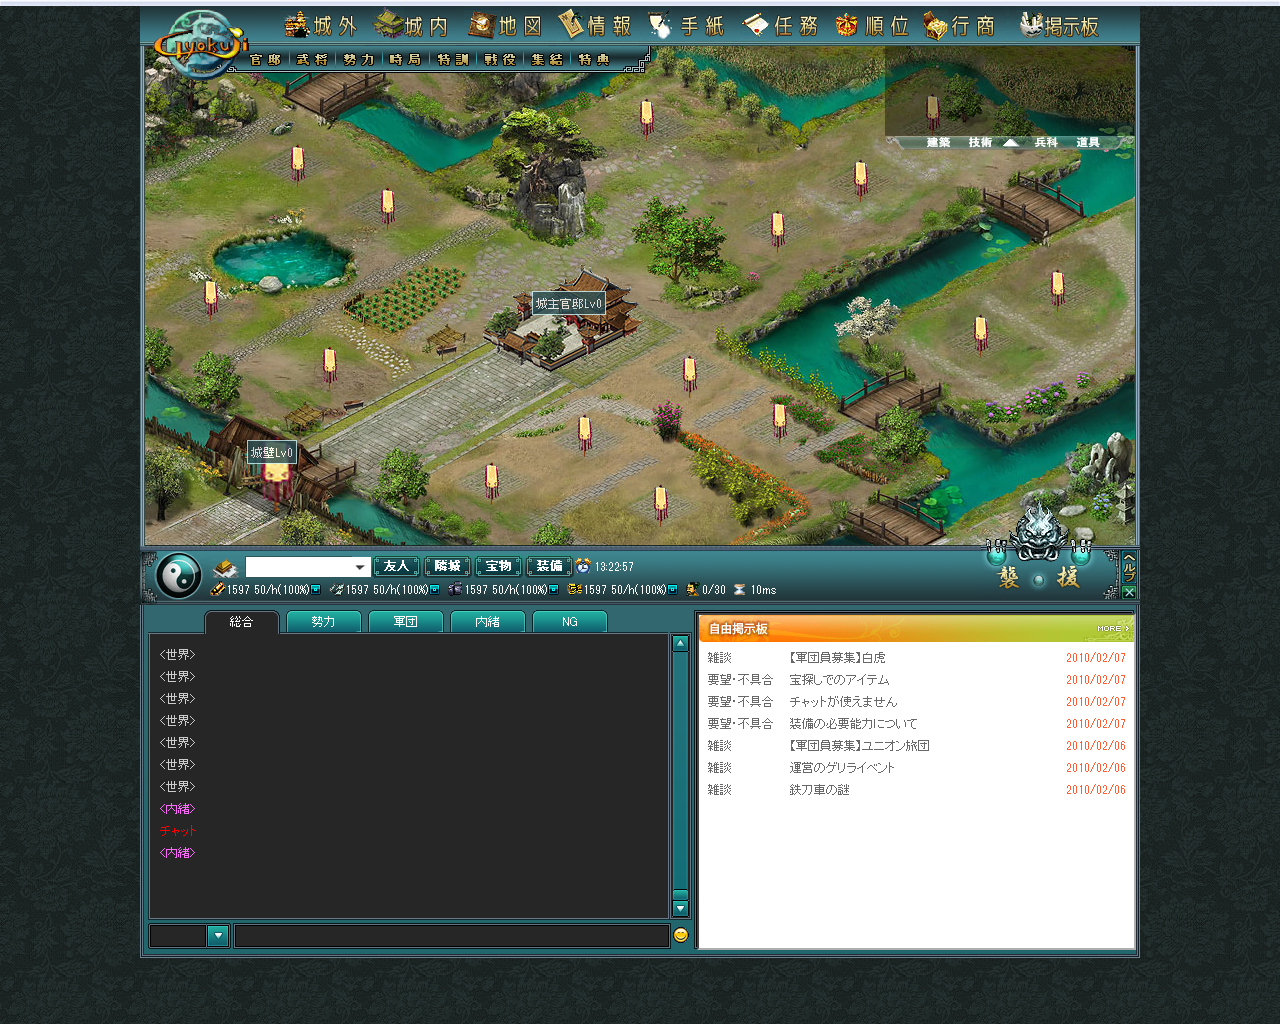Click the third resource icon
Image resolution: width=1280 pixels, height=1024 pixels.
pos(455,589)
